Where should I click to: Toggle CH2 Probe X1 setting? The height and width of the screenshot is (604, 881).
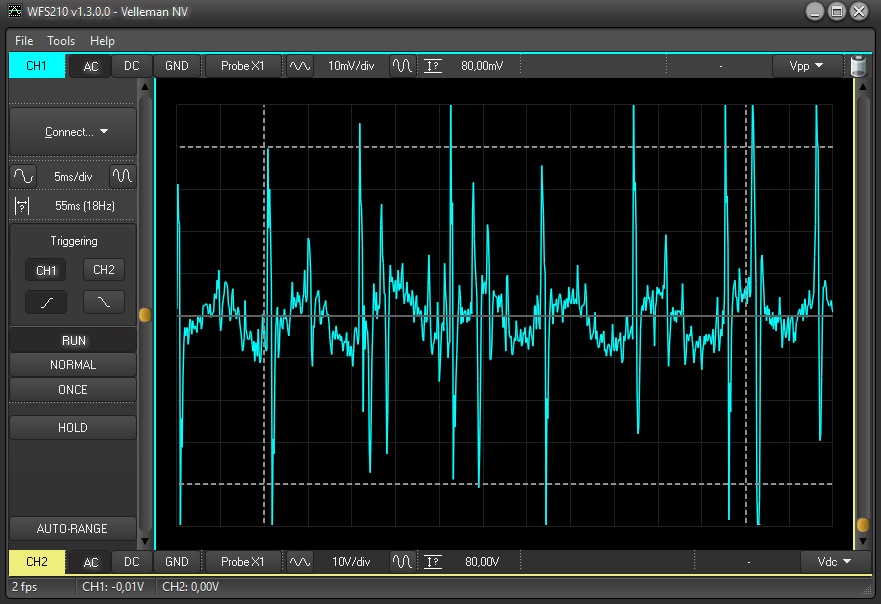coord(243,561)
